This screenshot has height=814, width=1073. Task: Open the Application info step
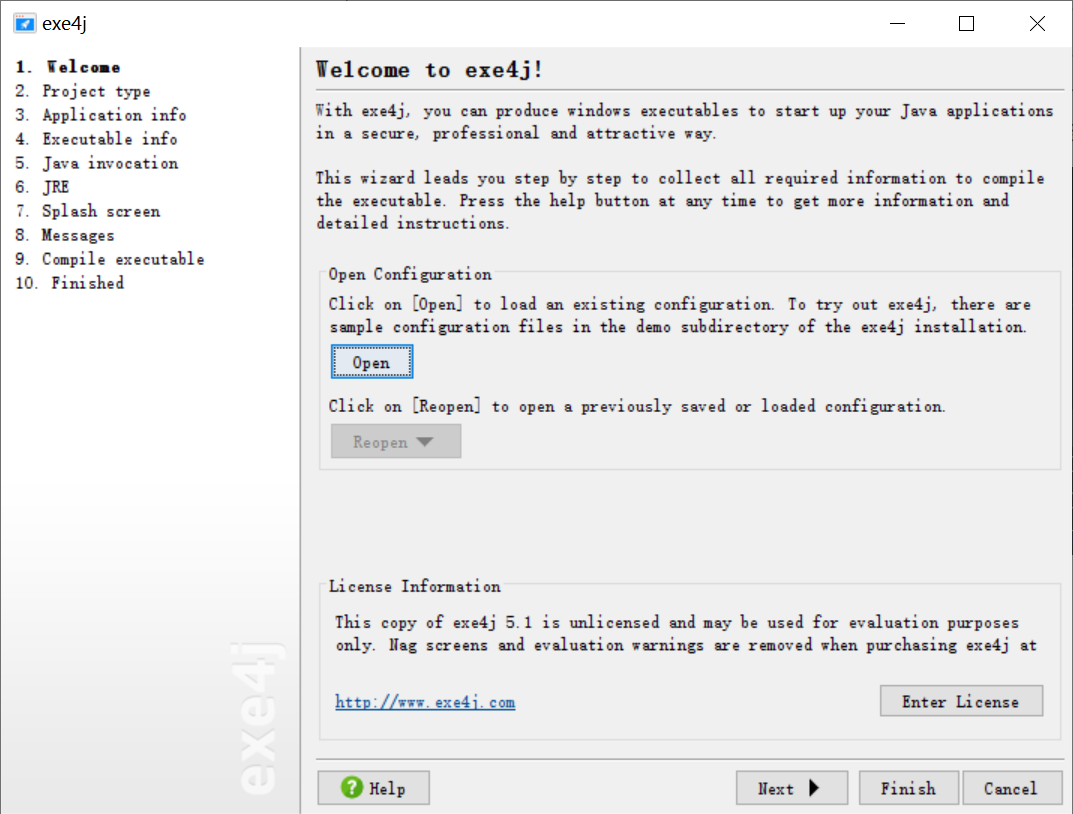coord(101,115)
